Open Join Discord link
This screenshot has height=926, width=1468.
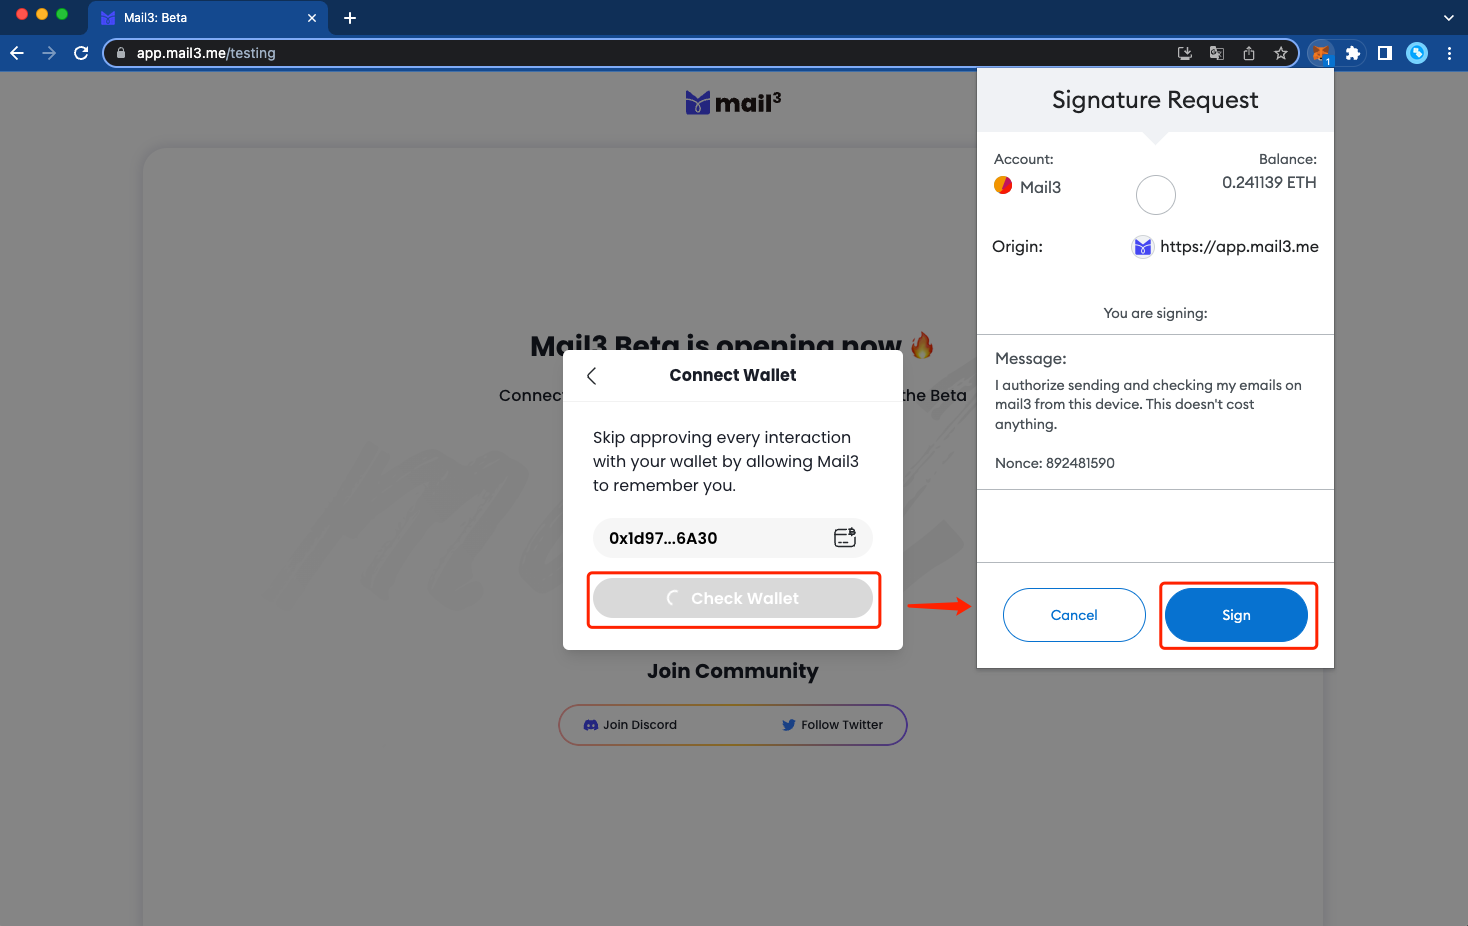click(630, 725)
